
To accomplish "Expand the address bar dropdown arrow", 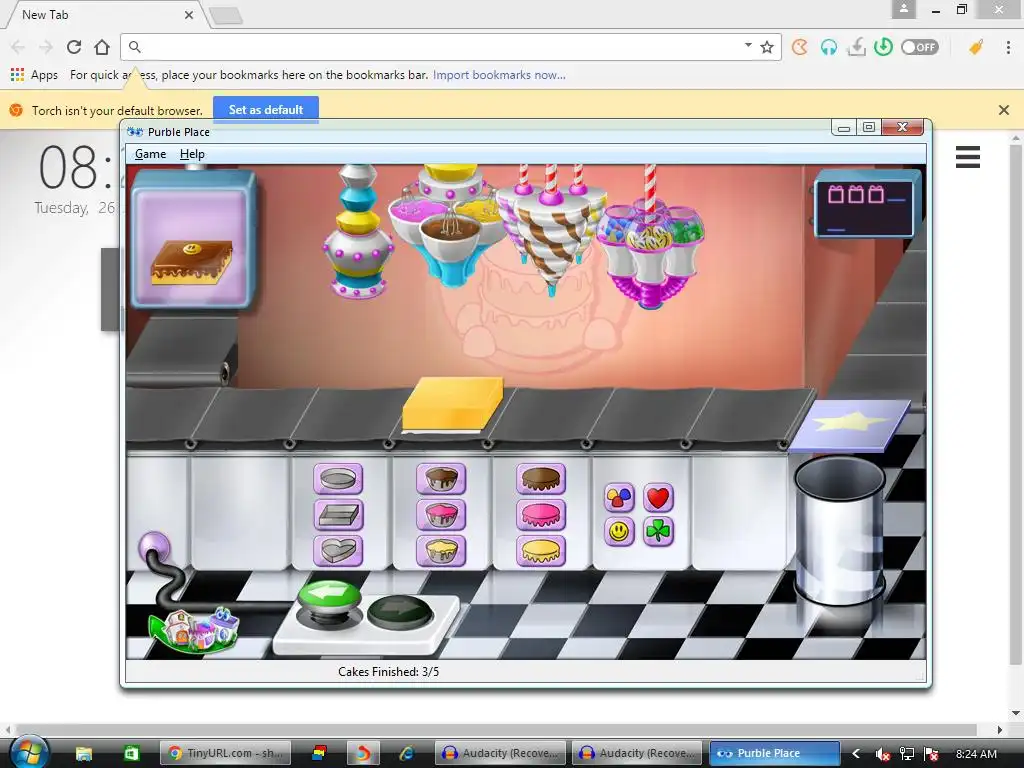I will [748, 45].
